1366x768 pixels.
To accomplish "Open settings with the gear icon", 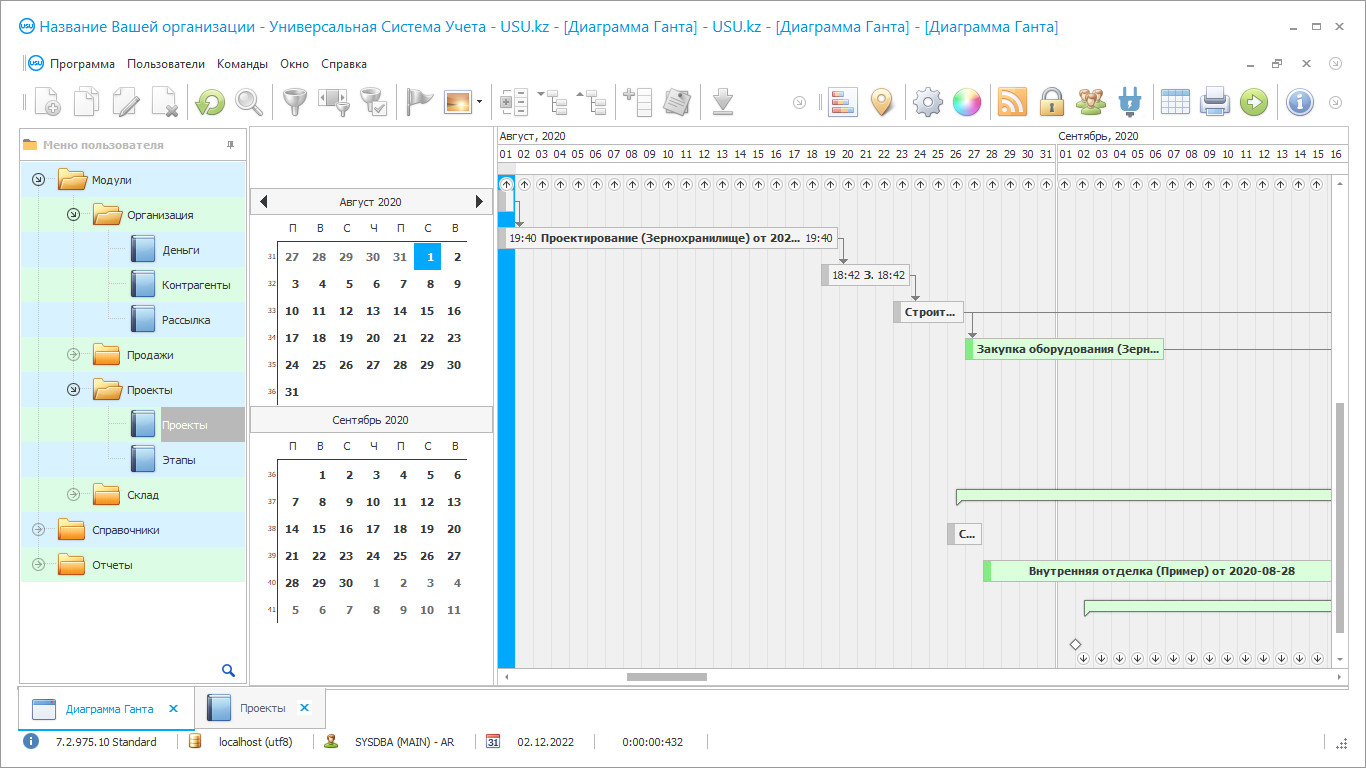I will point(928,101).
